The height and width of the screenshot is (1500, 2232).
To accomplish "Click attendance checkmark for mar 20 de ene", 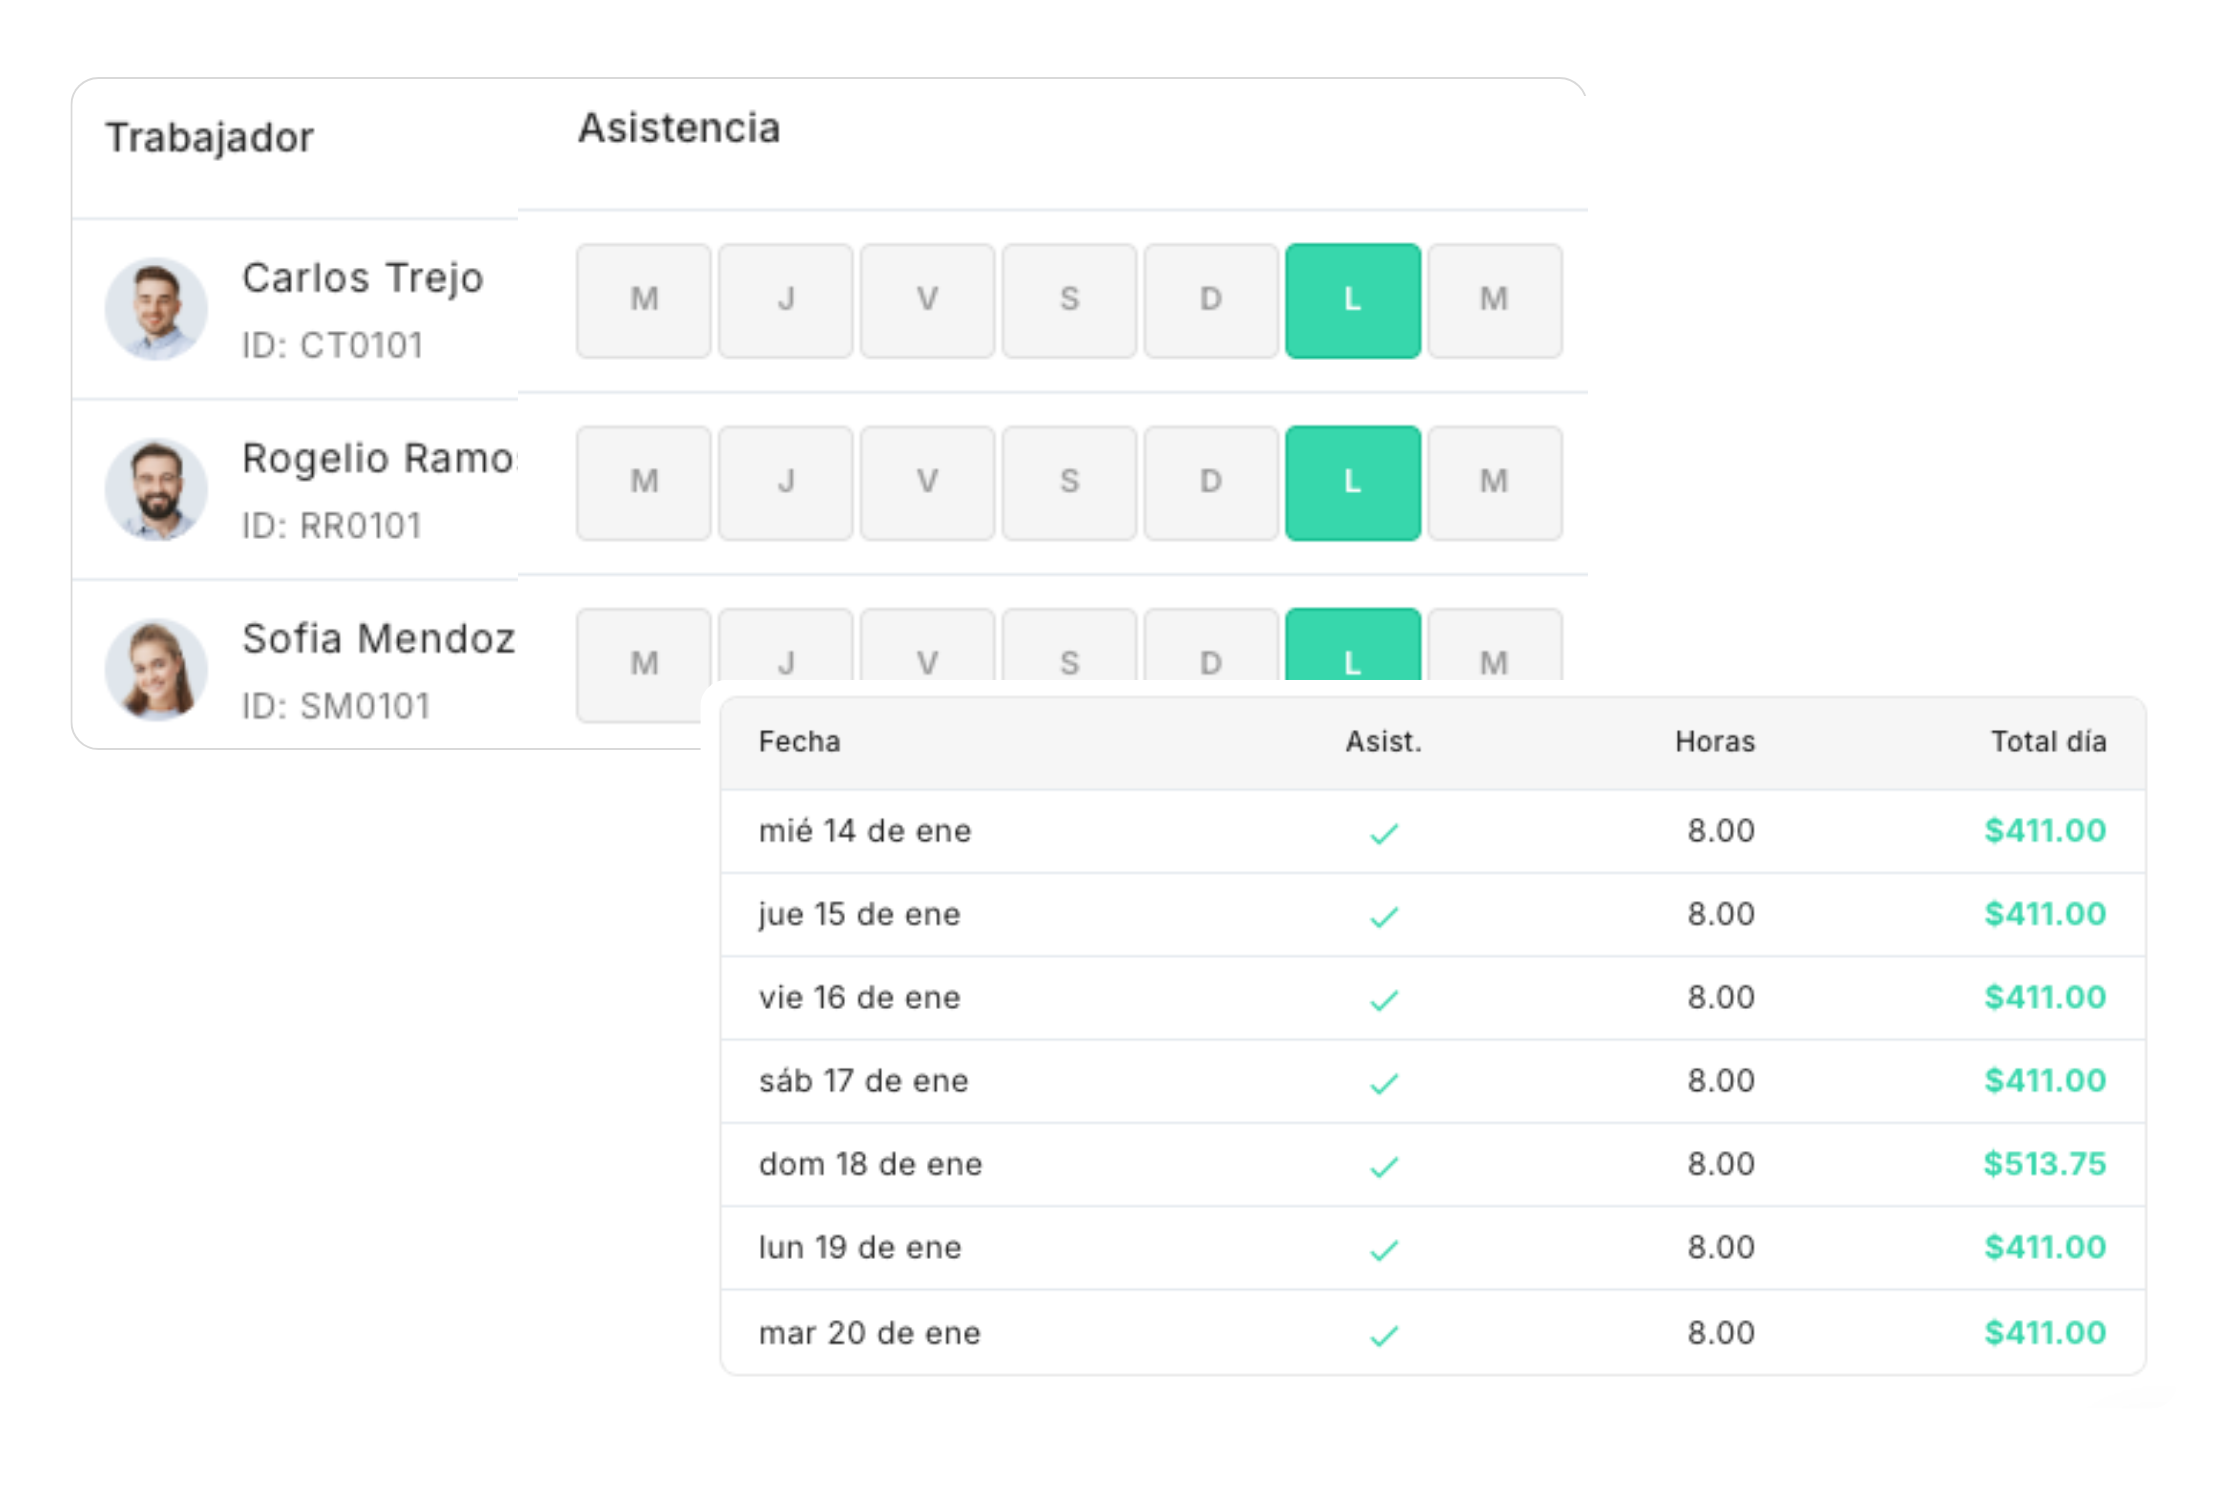I will pyautogui.click(x=1383, y=1334).
